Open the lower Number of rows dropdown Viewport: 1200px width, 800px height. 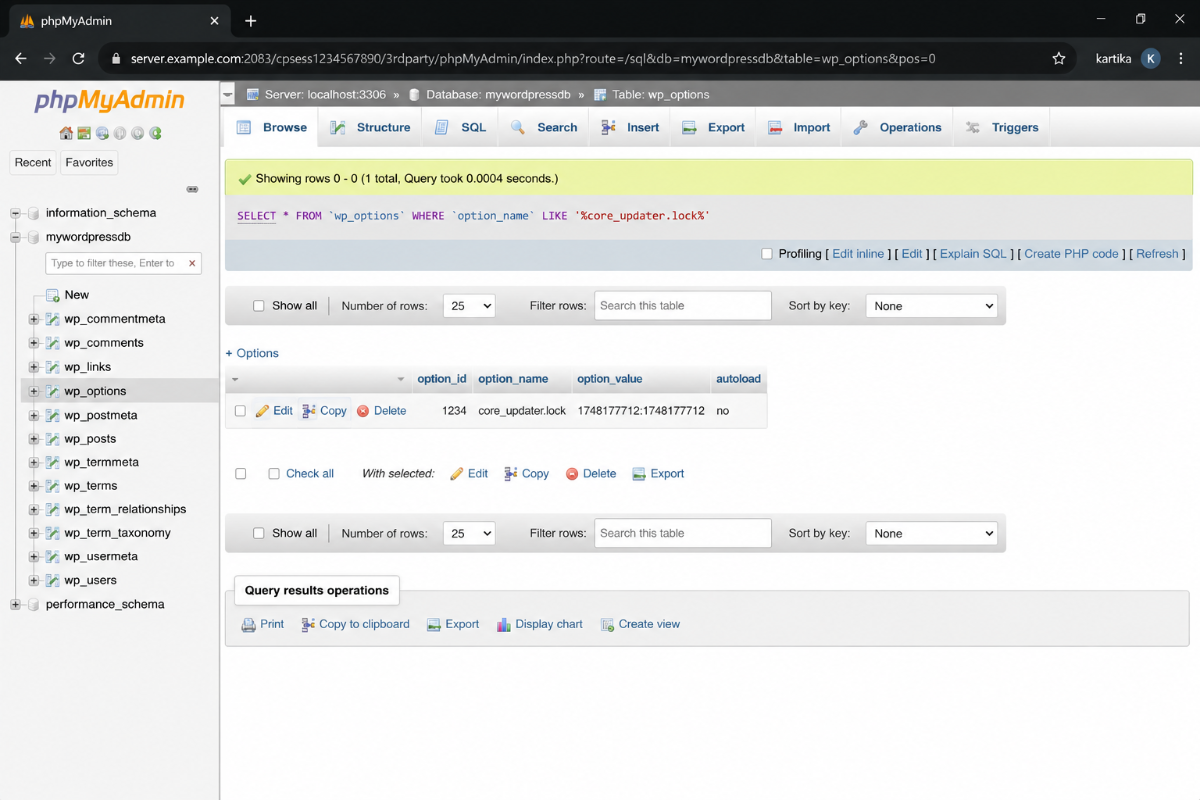click(x=469, y=534)
